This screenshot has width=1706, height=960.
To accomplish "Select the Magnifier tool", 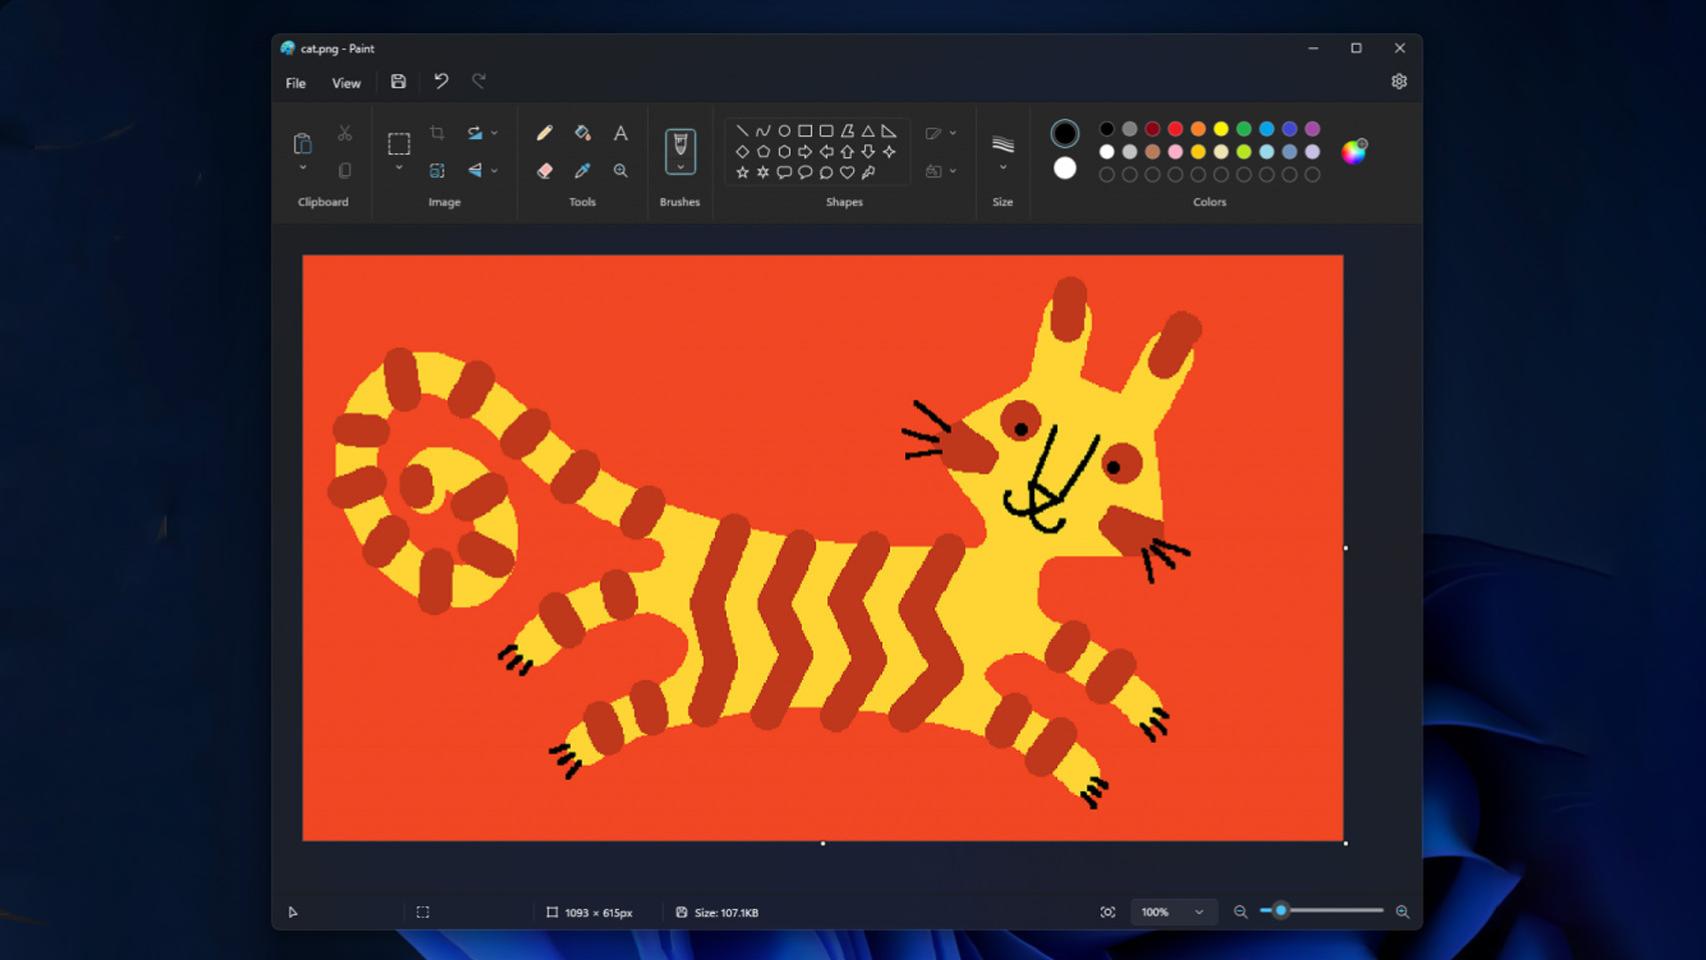I will tap(620, 171).
